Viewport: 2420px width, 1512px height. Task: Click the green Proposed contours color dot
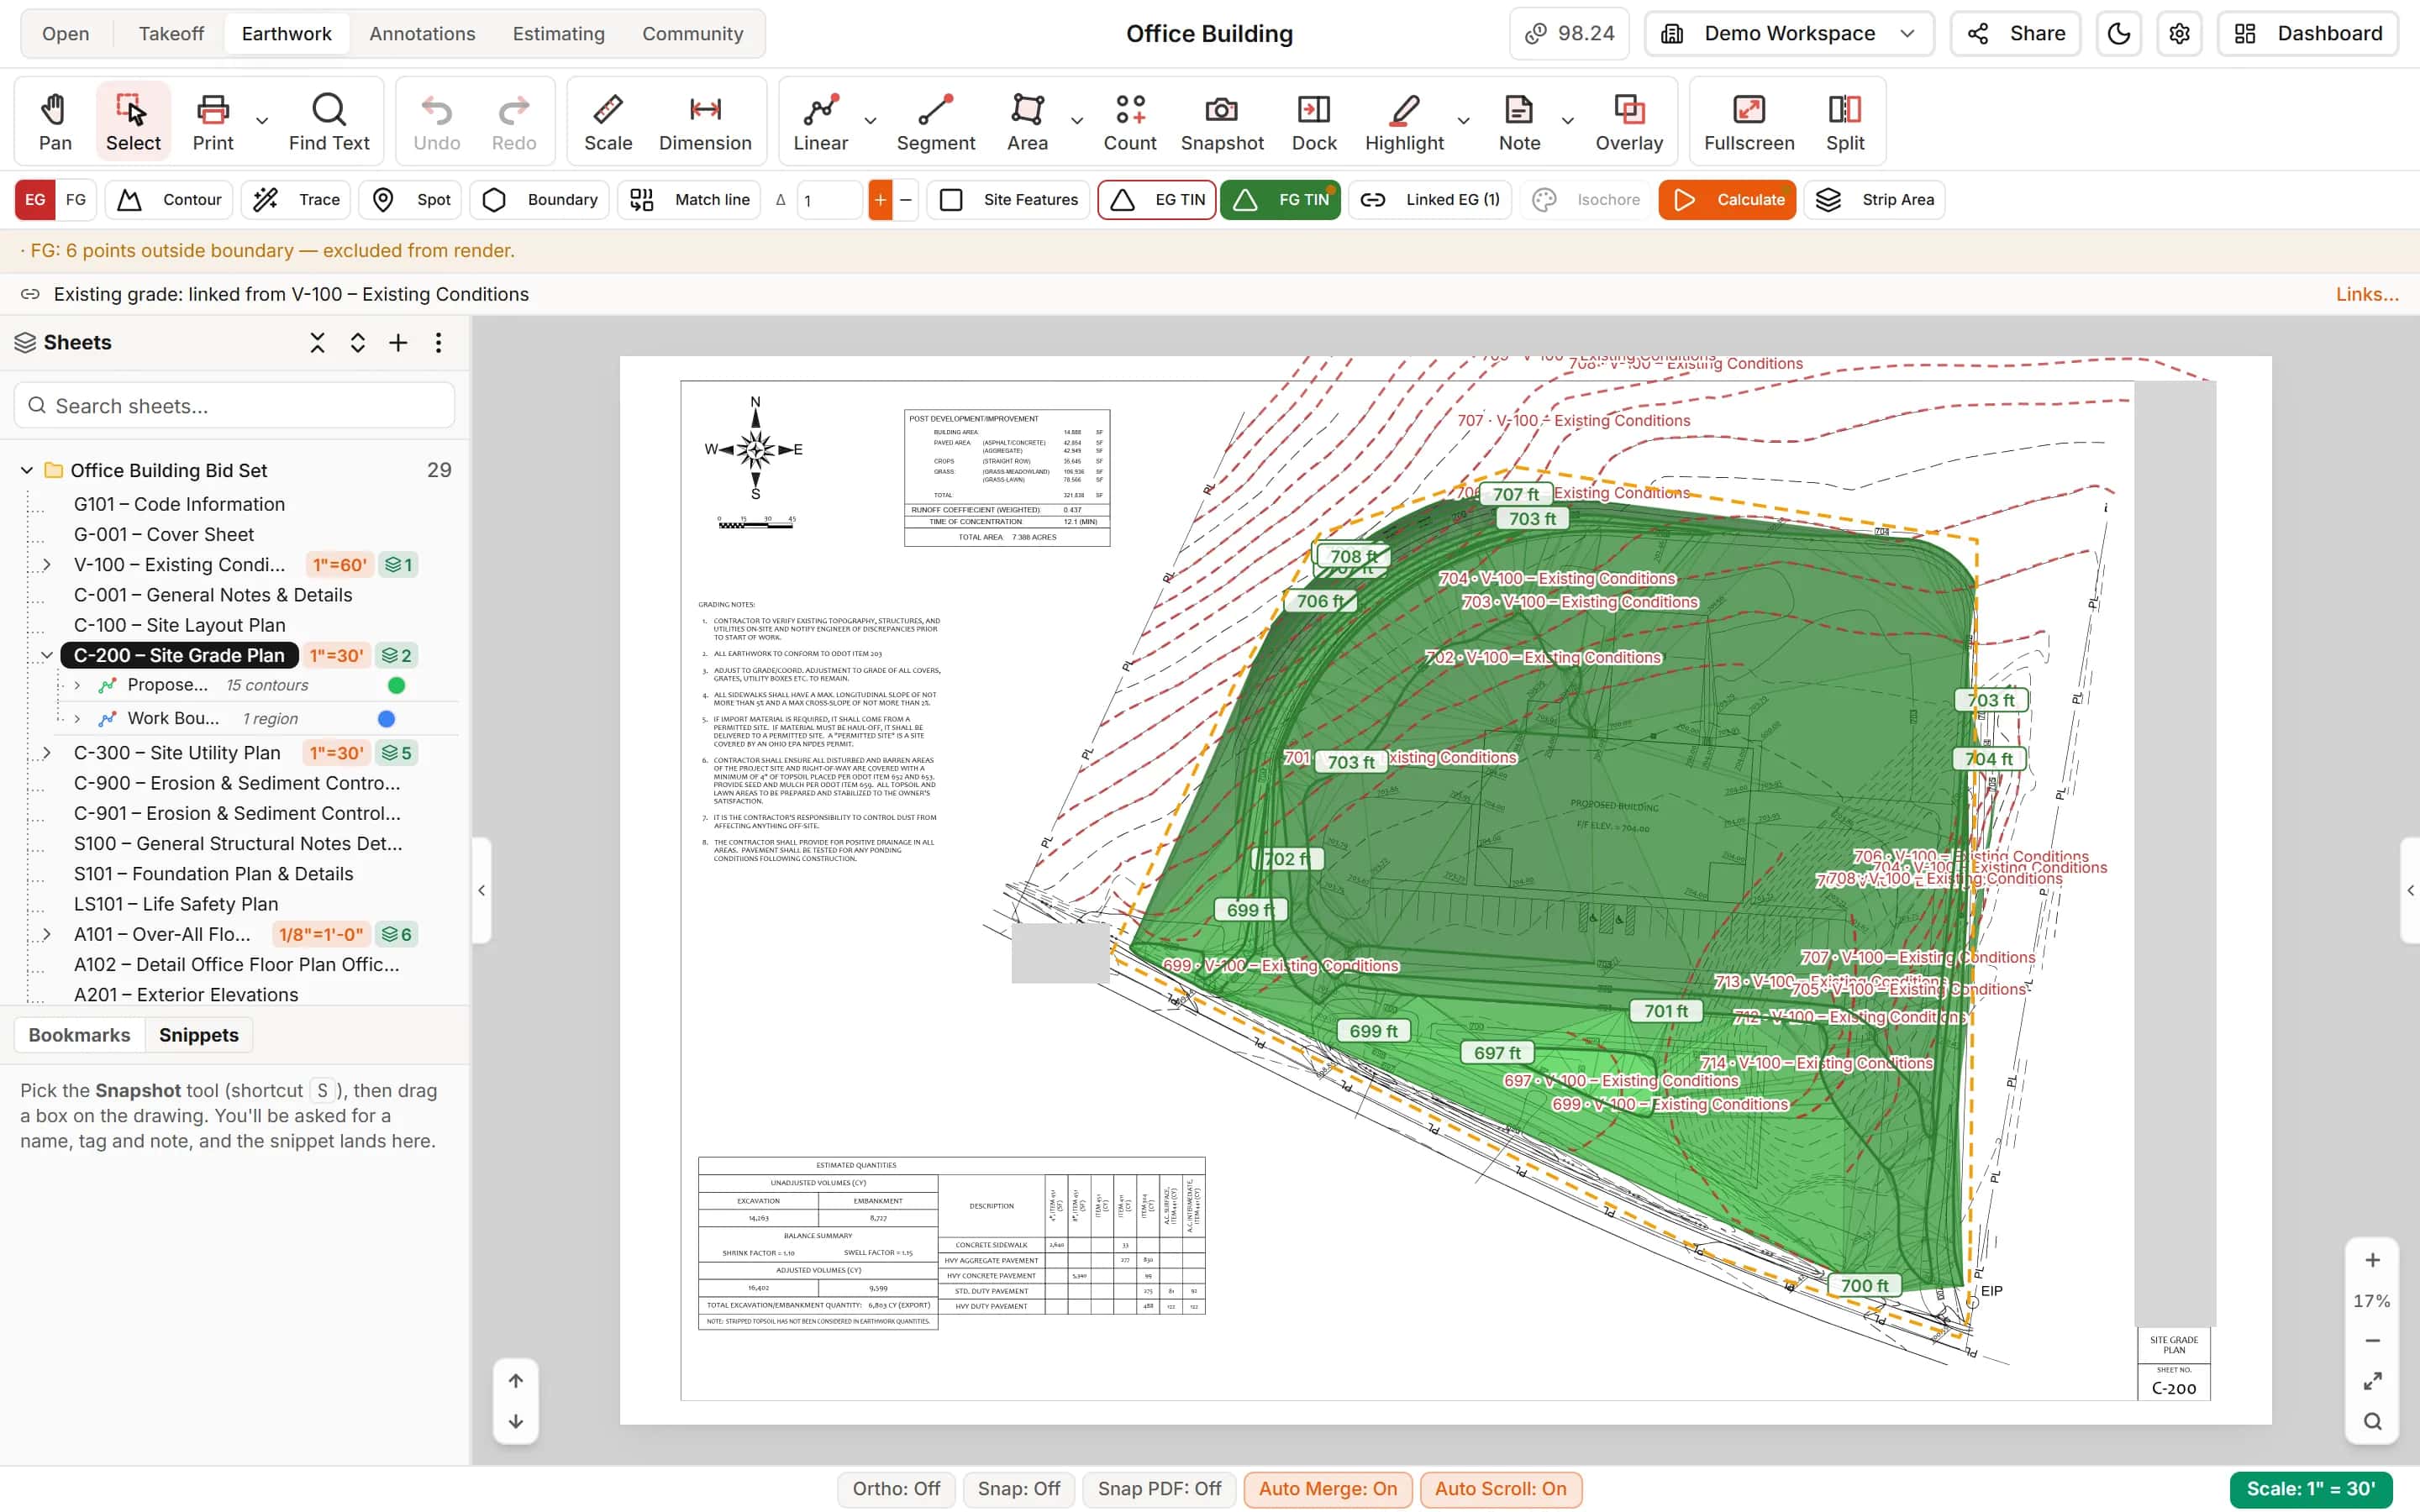pyautogui.click(x=396, y=686)
